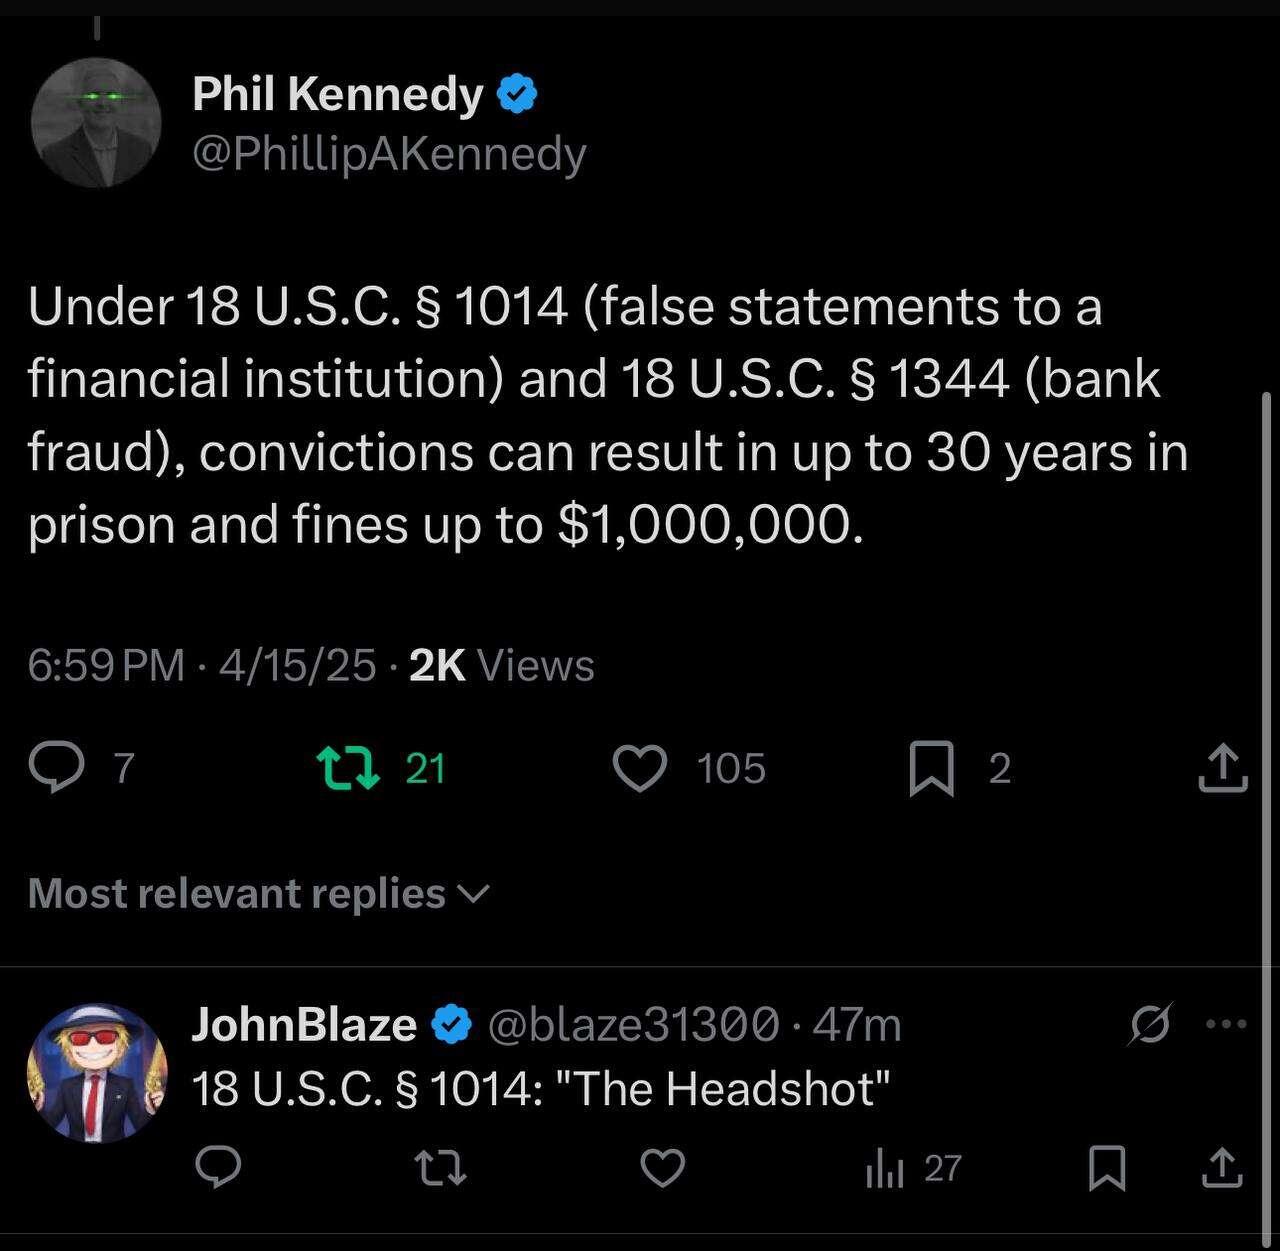The width and height of the screenshot is (1280, 1251).
Task: View analytics showing 27 views on reply
Action: click(x=913, y=1168)
